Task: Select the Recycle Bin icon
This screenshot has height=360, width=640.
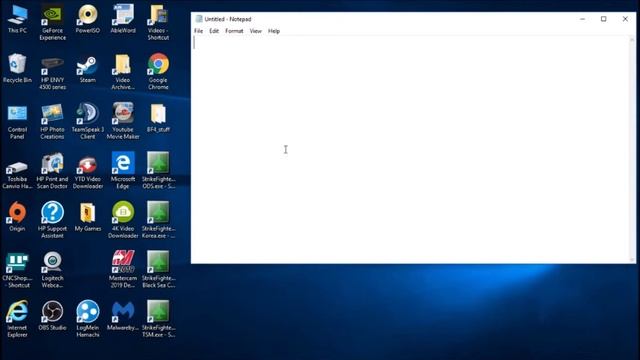Action: point(17,69)
